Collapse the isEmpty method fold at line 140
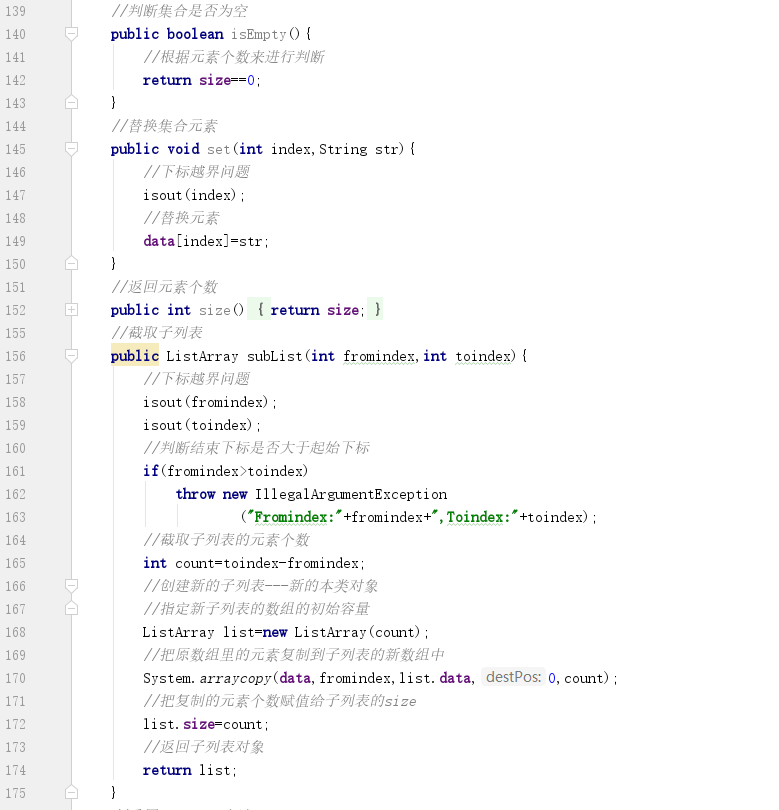Screen dimensions: 779x810 (71, 34)
